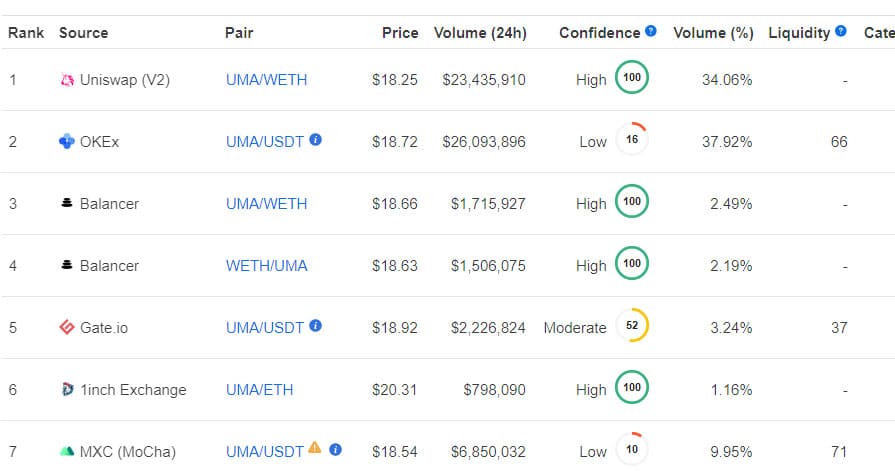Click the info icon beside Confidence header

tap(651, 31)
